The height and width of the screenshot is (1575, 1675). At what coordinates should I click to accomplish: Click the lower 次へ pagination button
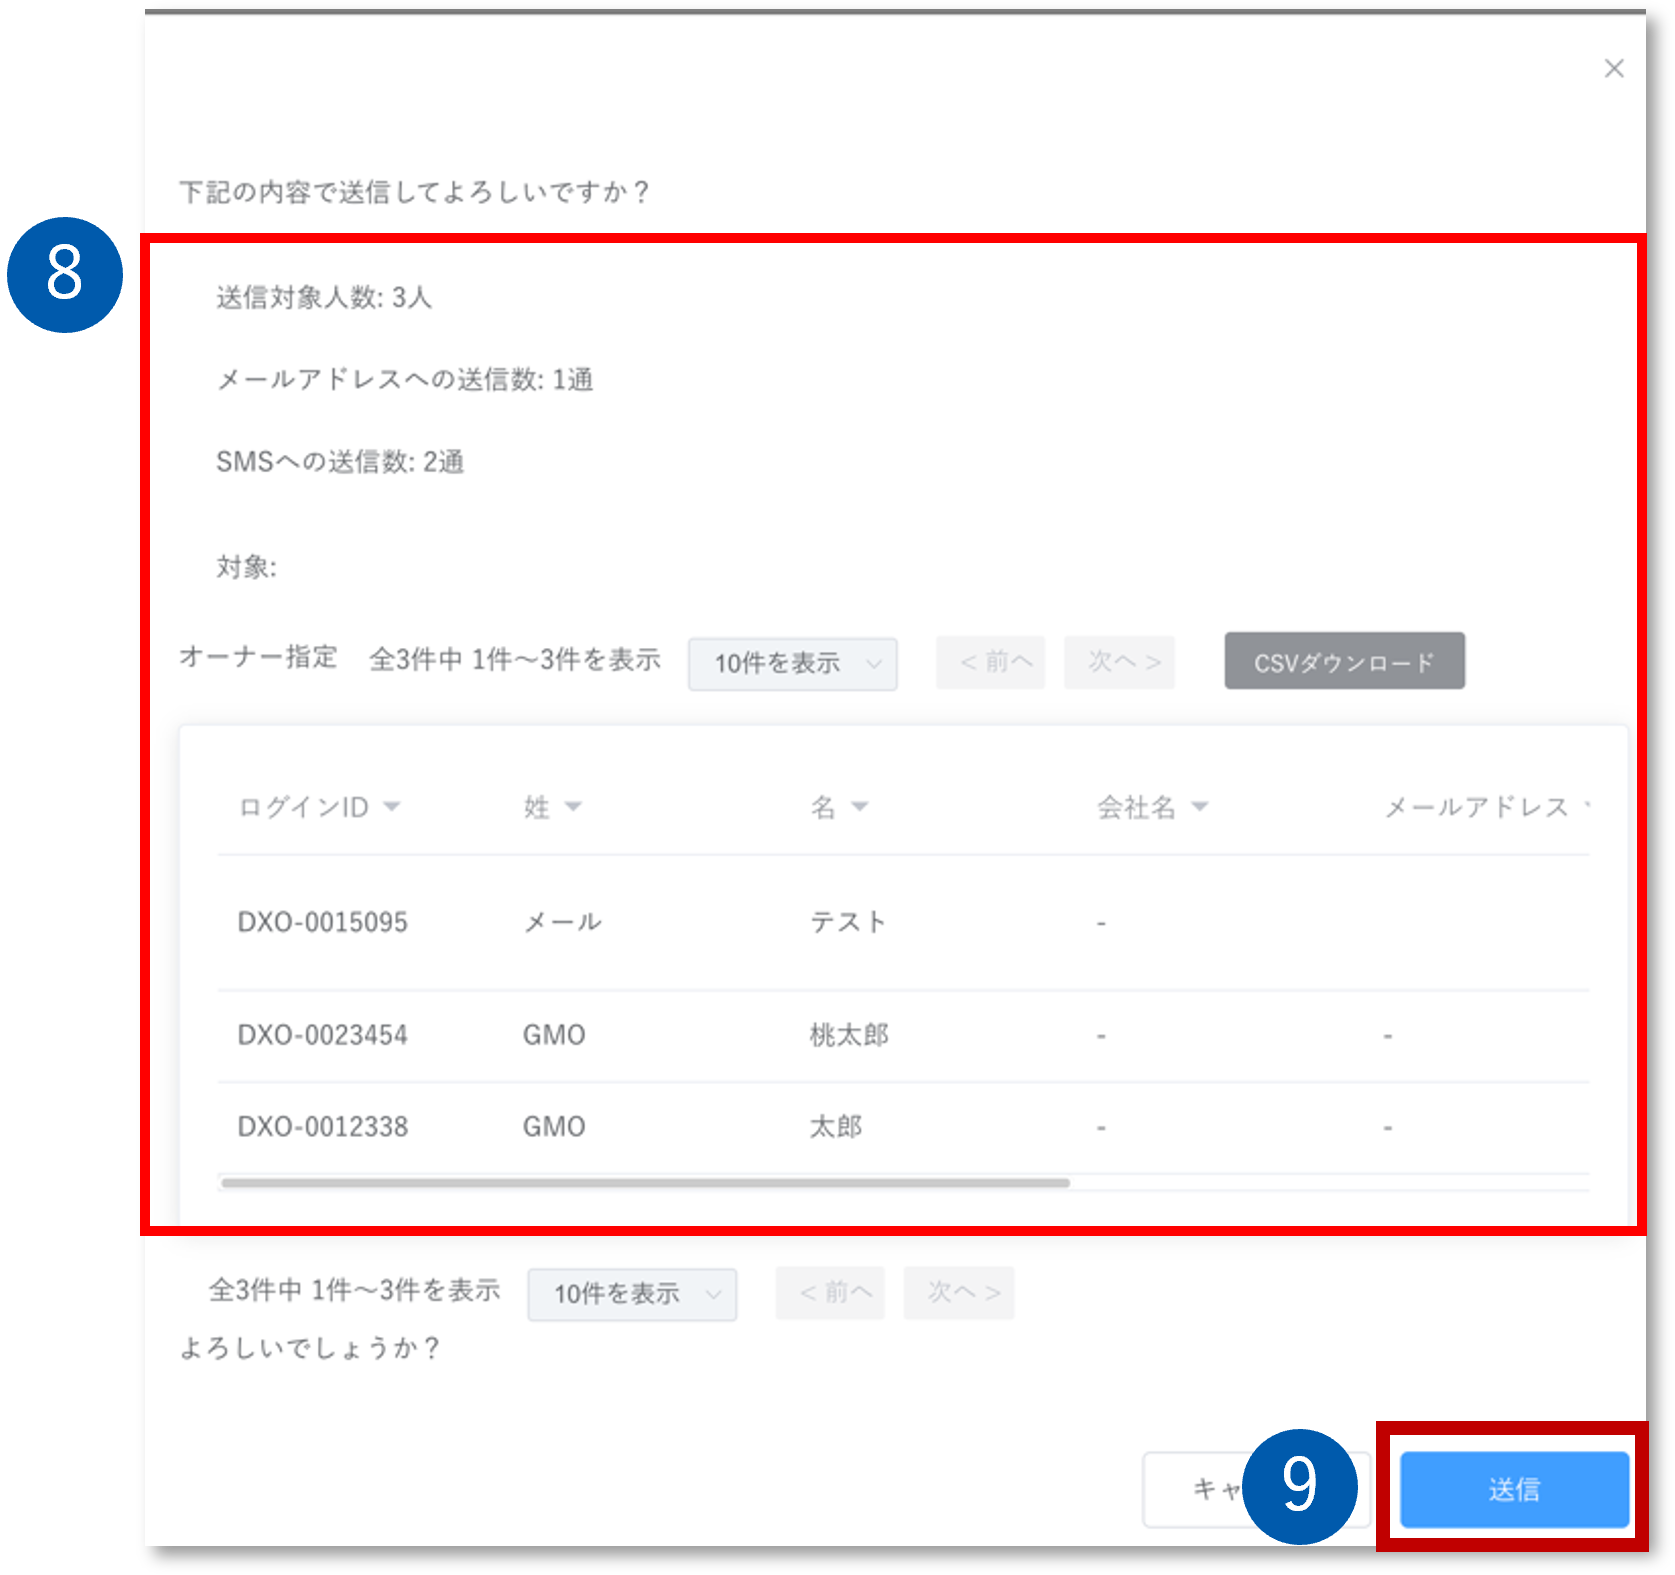pyautogui.click(x=959, y=1293)
